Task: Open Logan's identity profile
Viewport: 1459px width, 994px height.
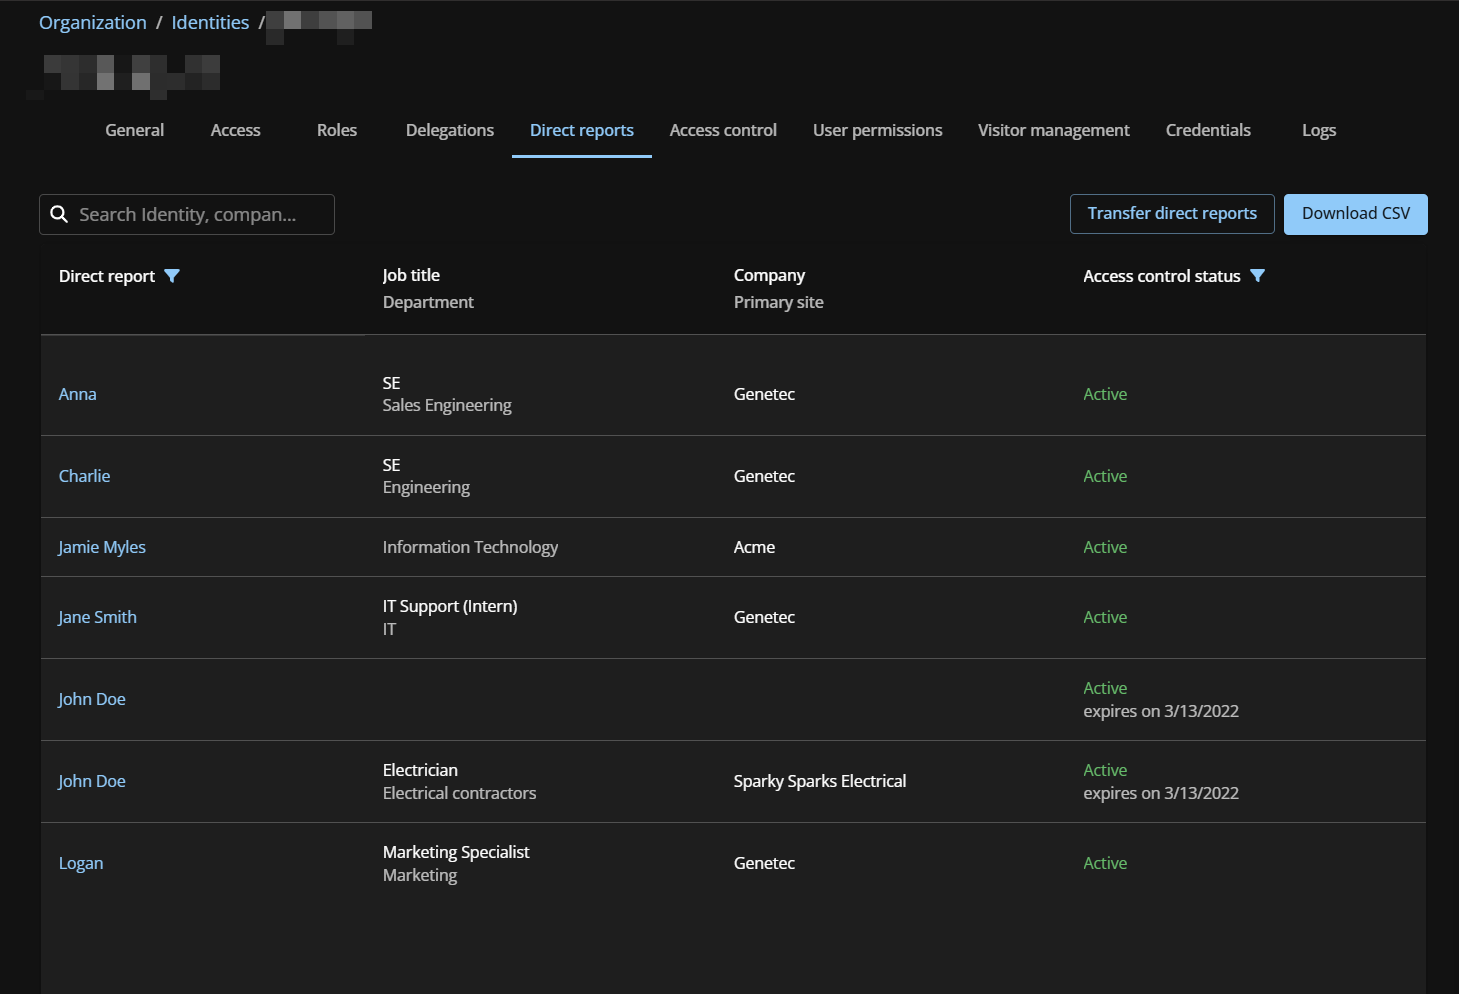Action: (80, 863)
